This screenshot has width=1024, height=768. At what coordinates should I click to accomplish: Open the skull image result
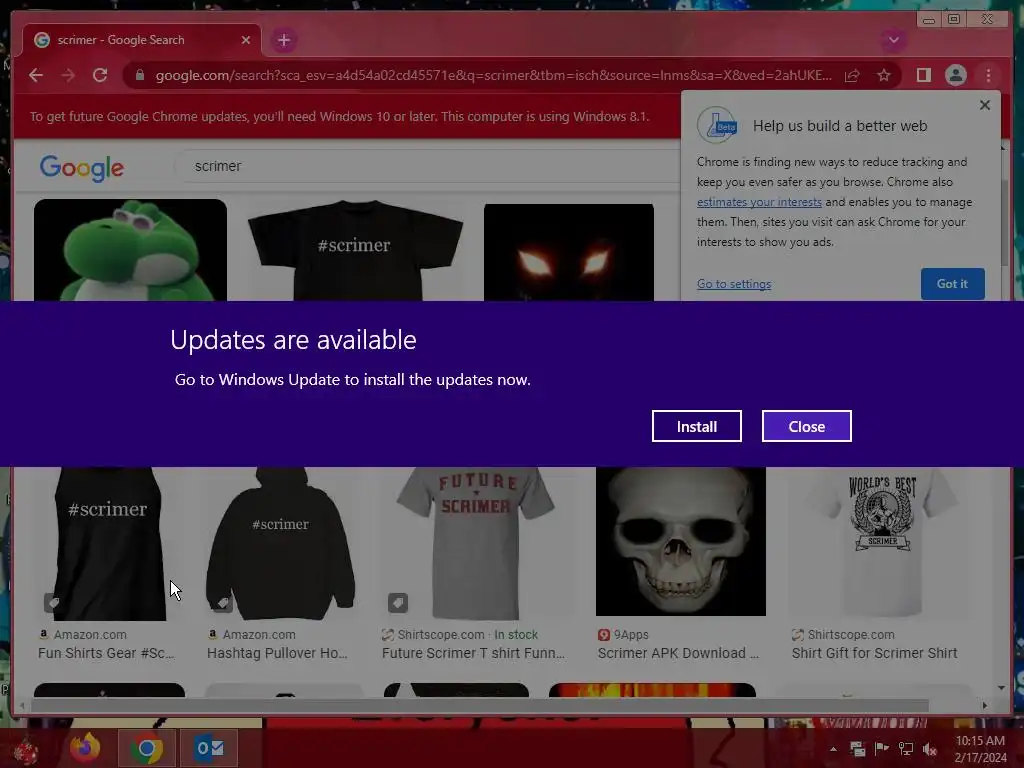(x=680, y=541)
